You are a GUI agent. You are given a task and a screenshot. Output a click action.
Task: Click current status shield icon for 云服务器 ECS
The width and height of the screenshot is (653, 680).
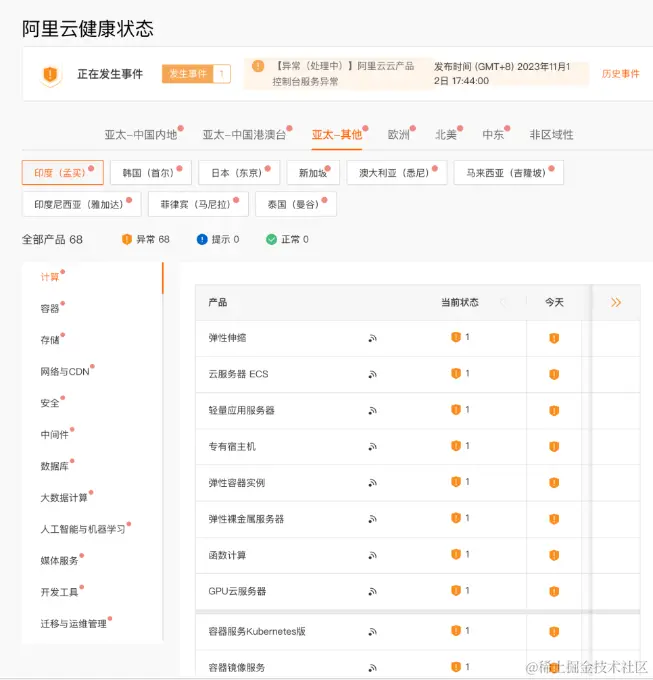coord(456,373)
